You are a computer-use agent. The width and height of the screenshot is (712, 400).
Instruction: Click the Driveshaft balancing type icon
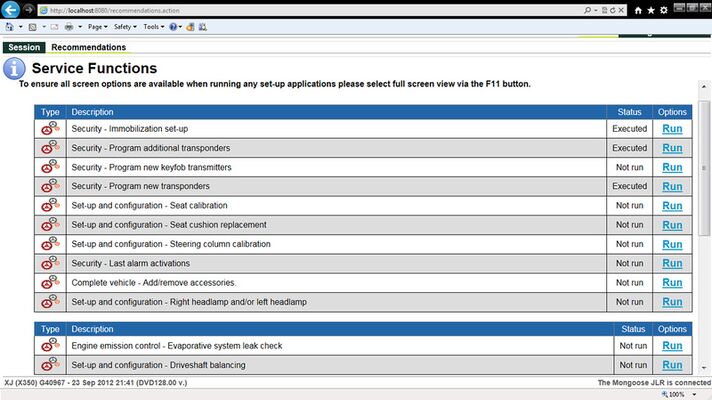pos(50,365)
